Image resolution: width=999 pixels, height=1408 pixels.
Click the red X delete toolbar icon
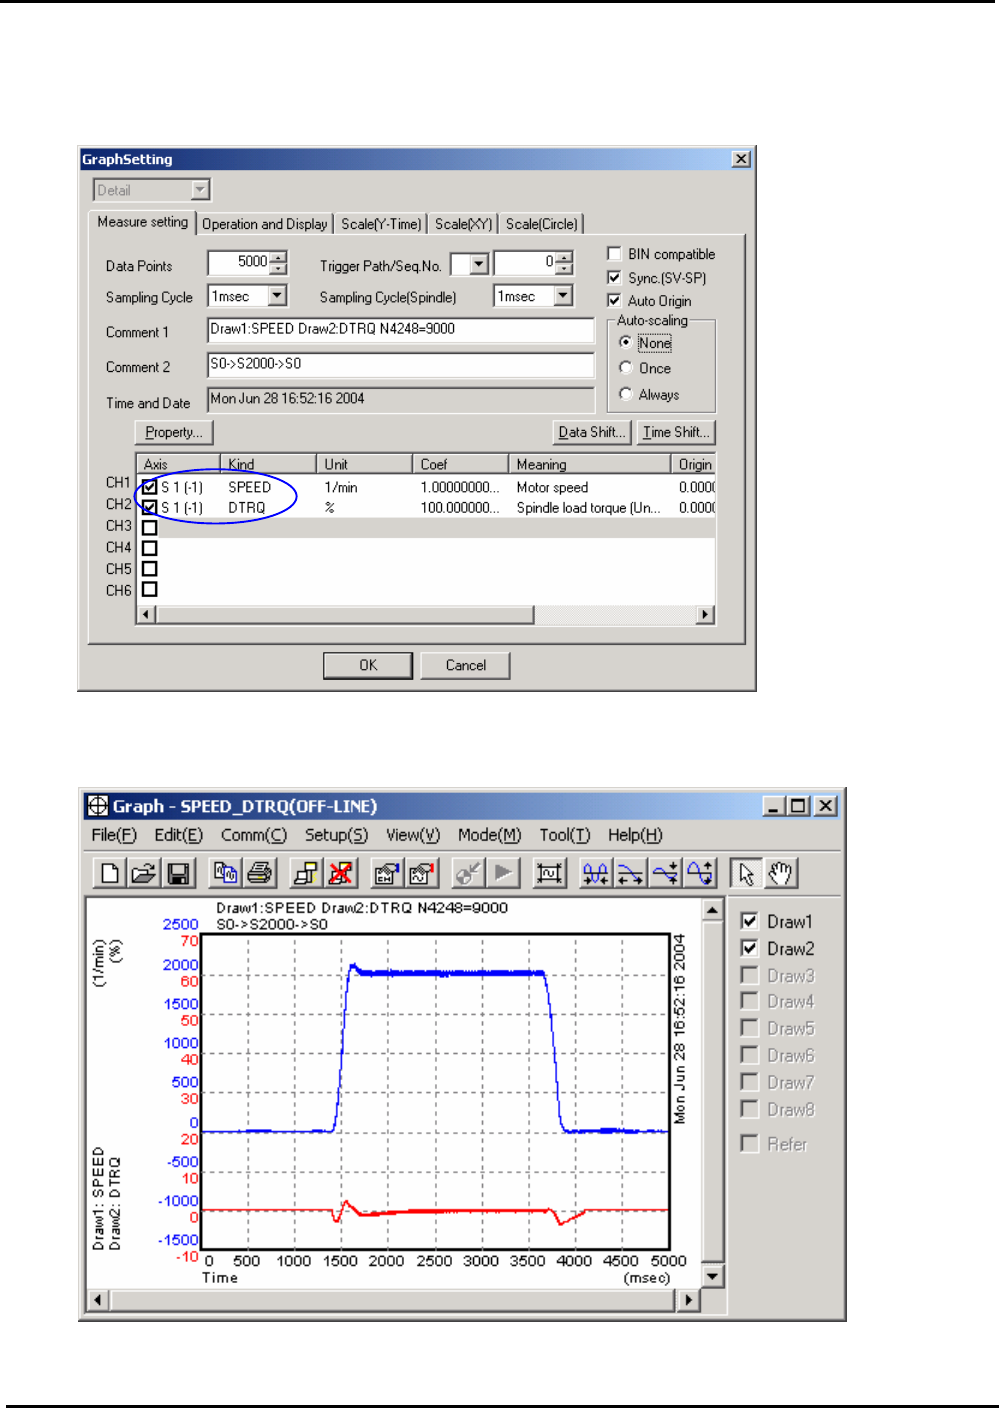pos(341,873)
